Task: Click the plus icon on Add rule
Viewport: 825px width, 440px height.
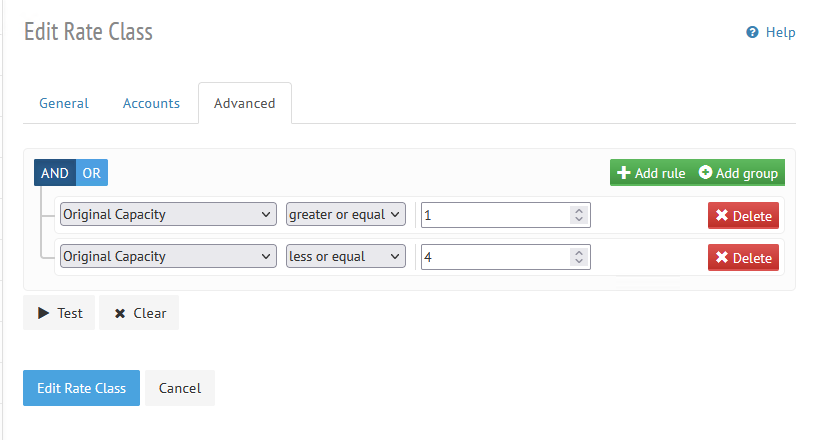Action: 623,173
